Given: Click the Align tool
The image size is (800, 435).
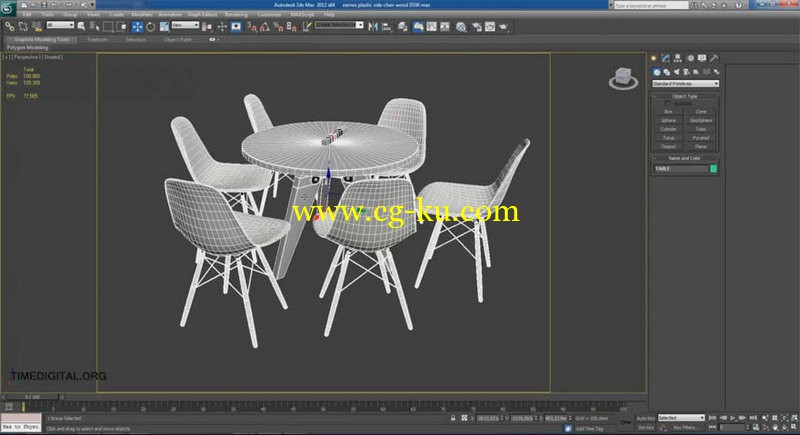Looking at the screenshot, I should click(387, 27).
